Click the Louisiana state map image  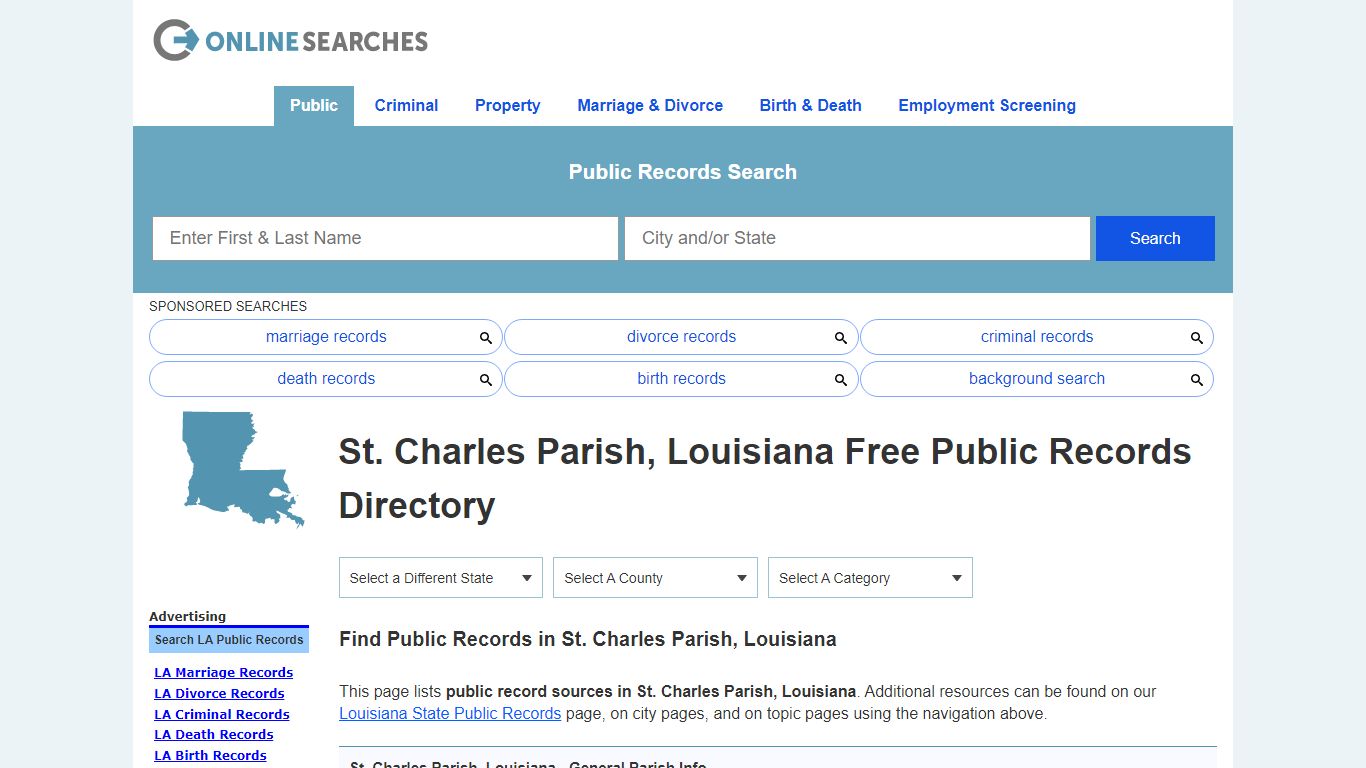pyautogui.click(x=243, y=469)
